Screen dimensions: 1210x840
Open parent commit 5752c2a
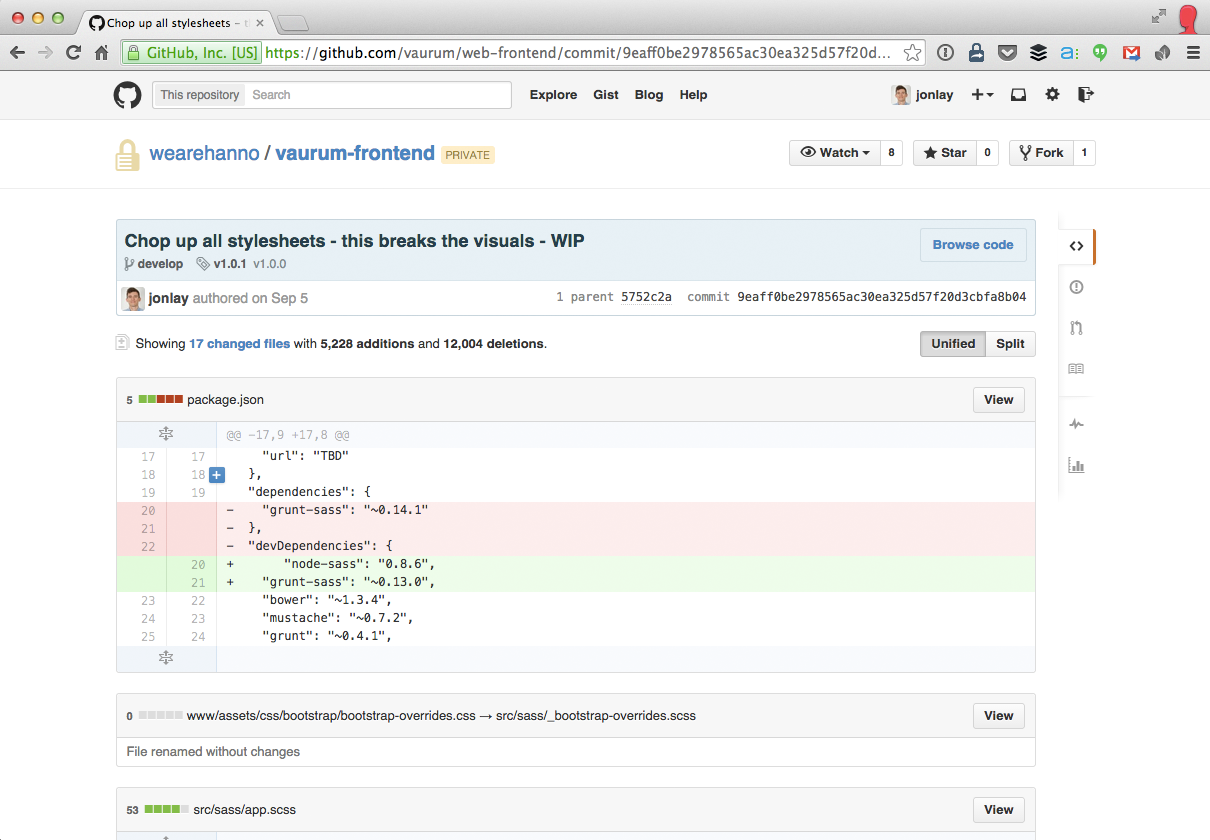646,298
